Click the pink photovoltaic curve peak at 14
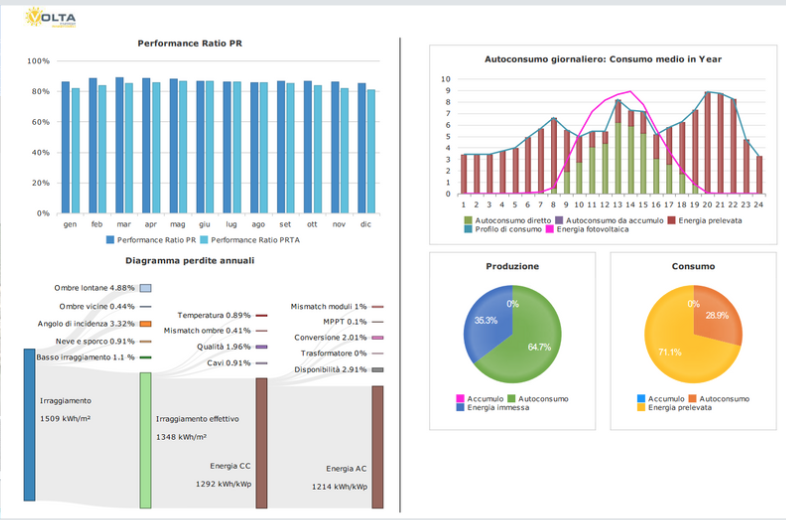Viewport: 786px width, 520px height. pos(630,91)
